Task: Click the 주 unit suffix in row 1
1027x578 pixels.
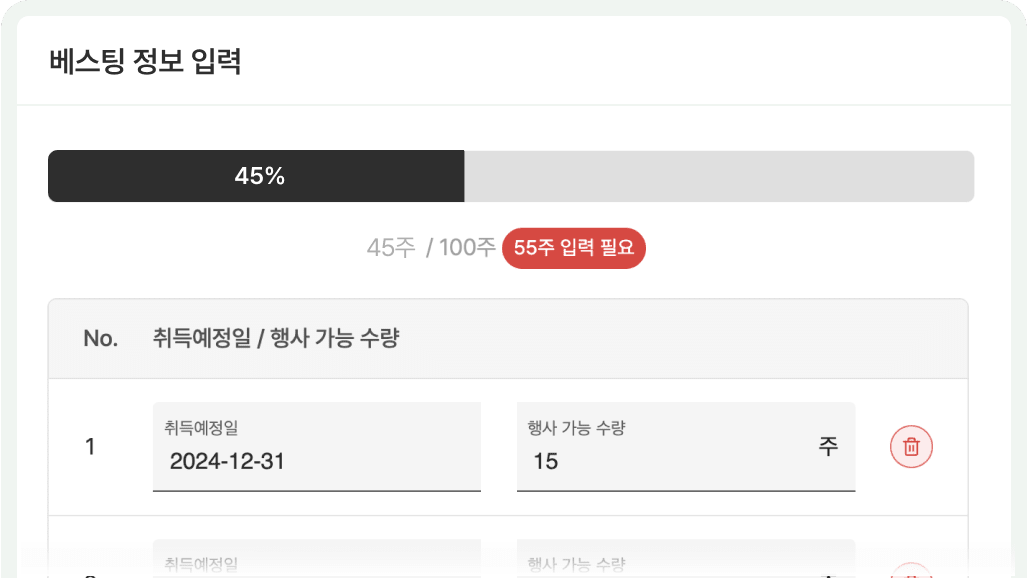Action: point(828,446)
